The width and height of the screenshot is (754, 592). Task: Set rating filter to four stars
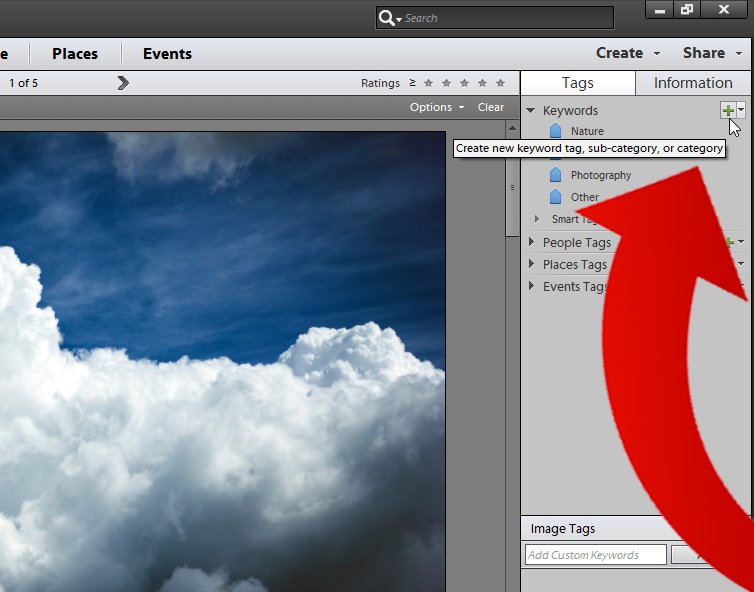pos(482,83)
